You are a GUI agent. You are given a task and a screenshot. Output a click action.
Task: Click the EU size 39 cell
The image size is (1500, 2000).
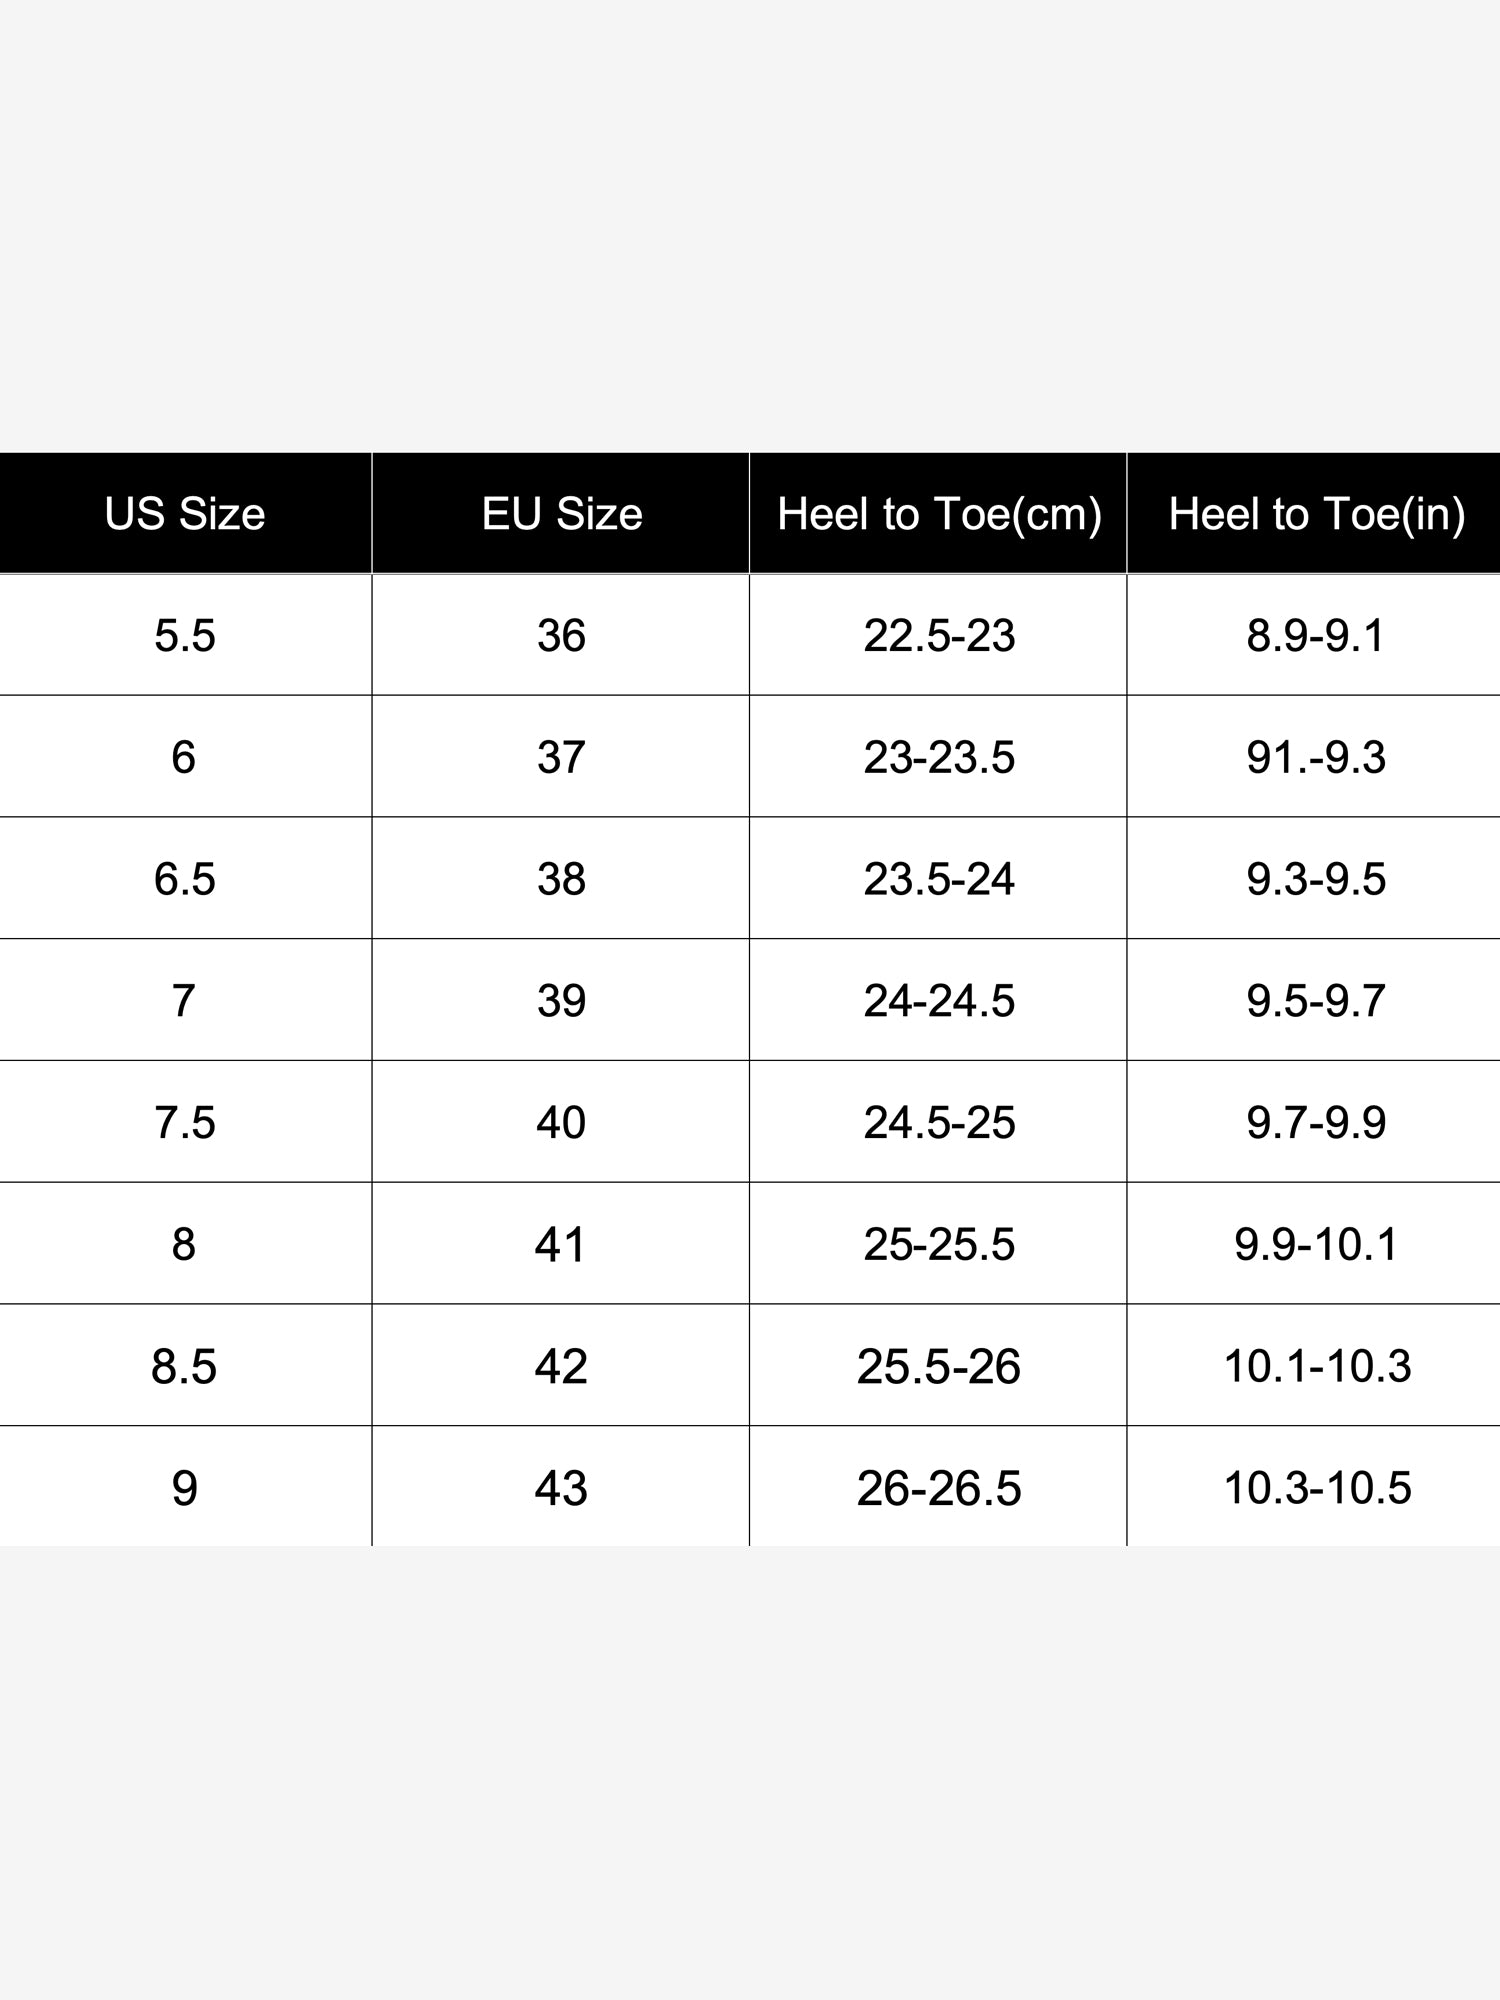click(561, 1000)
